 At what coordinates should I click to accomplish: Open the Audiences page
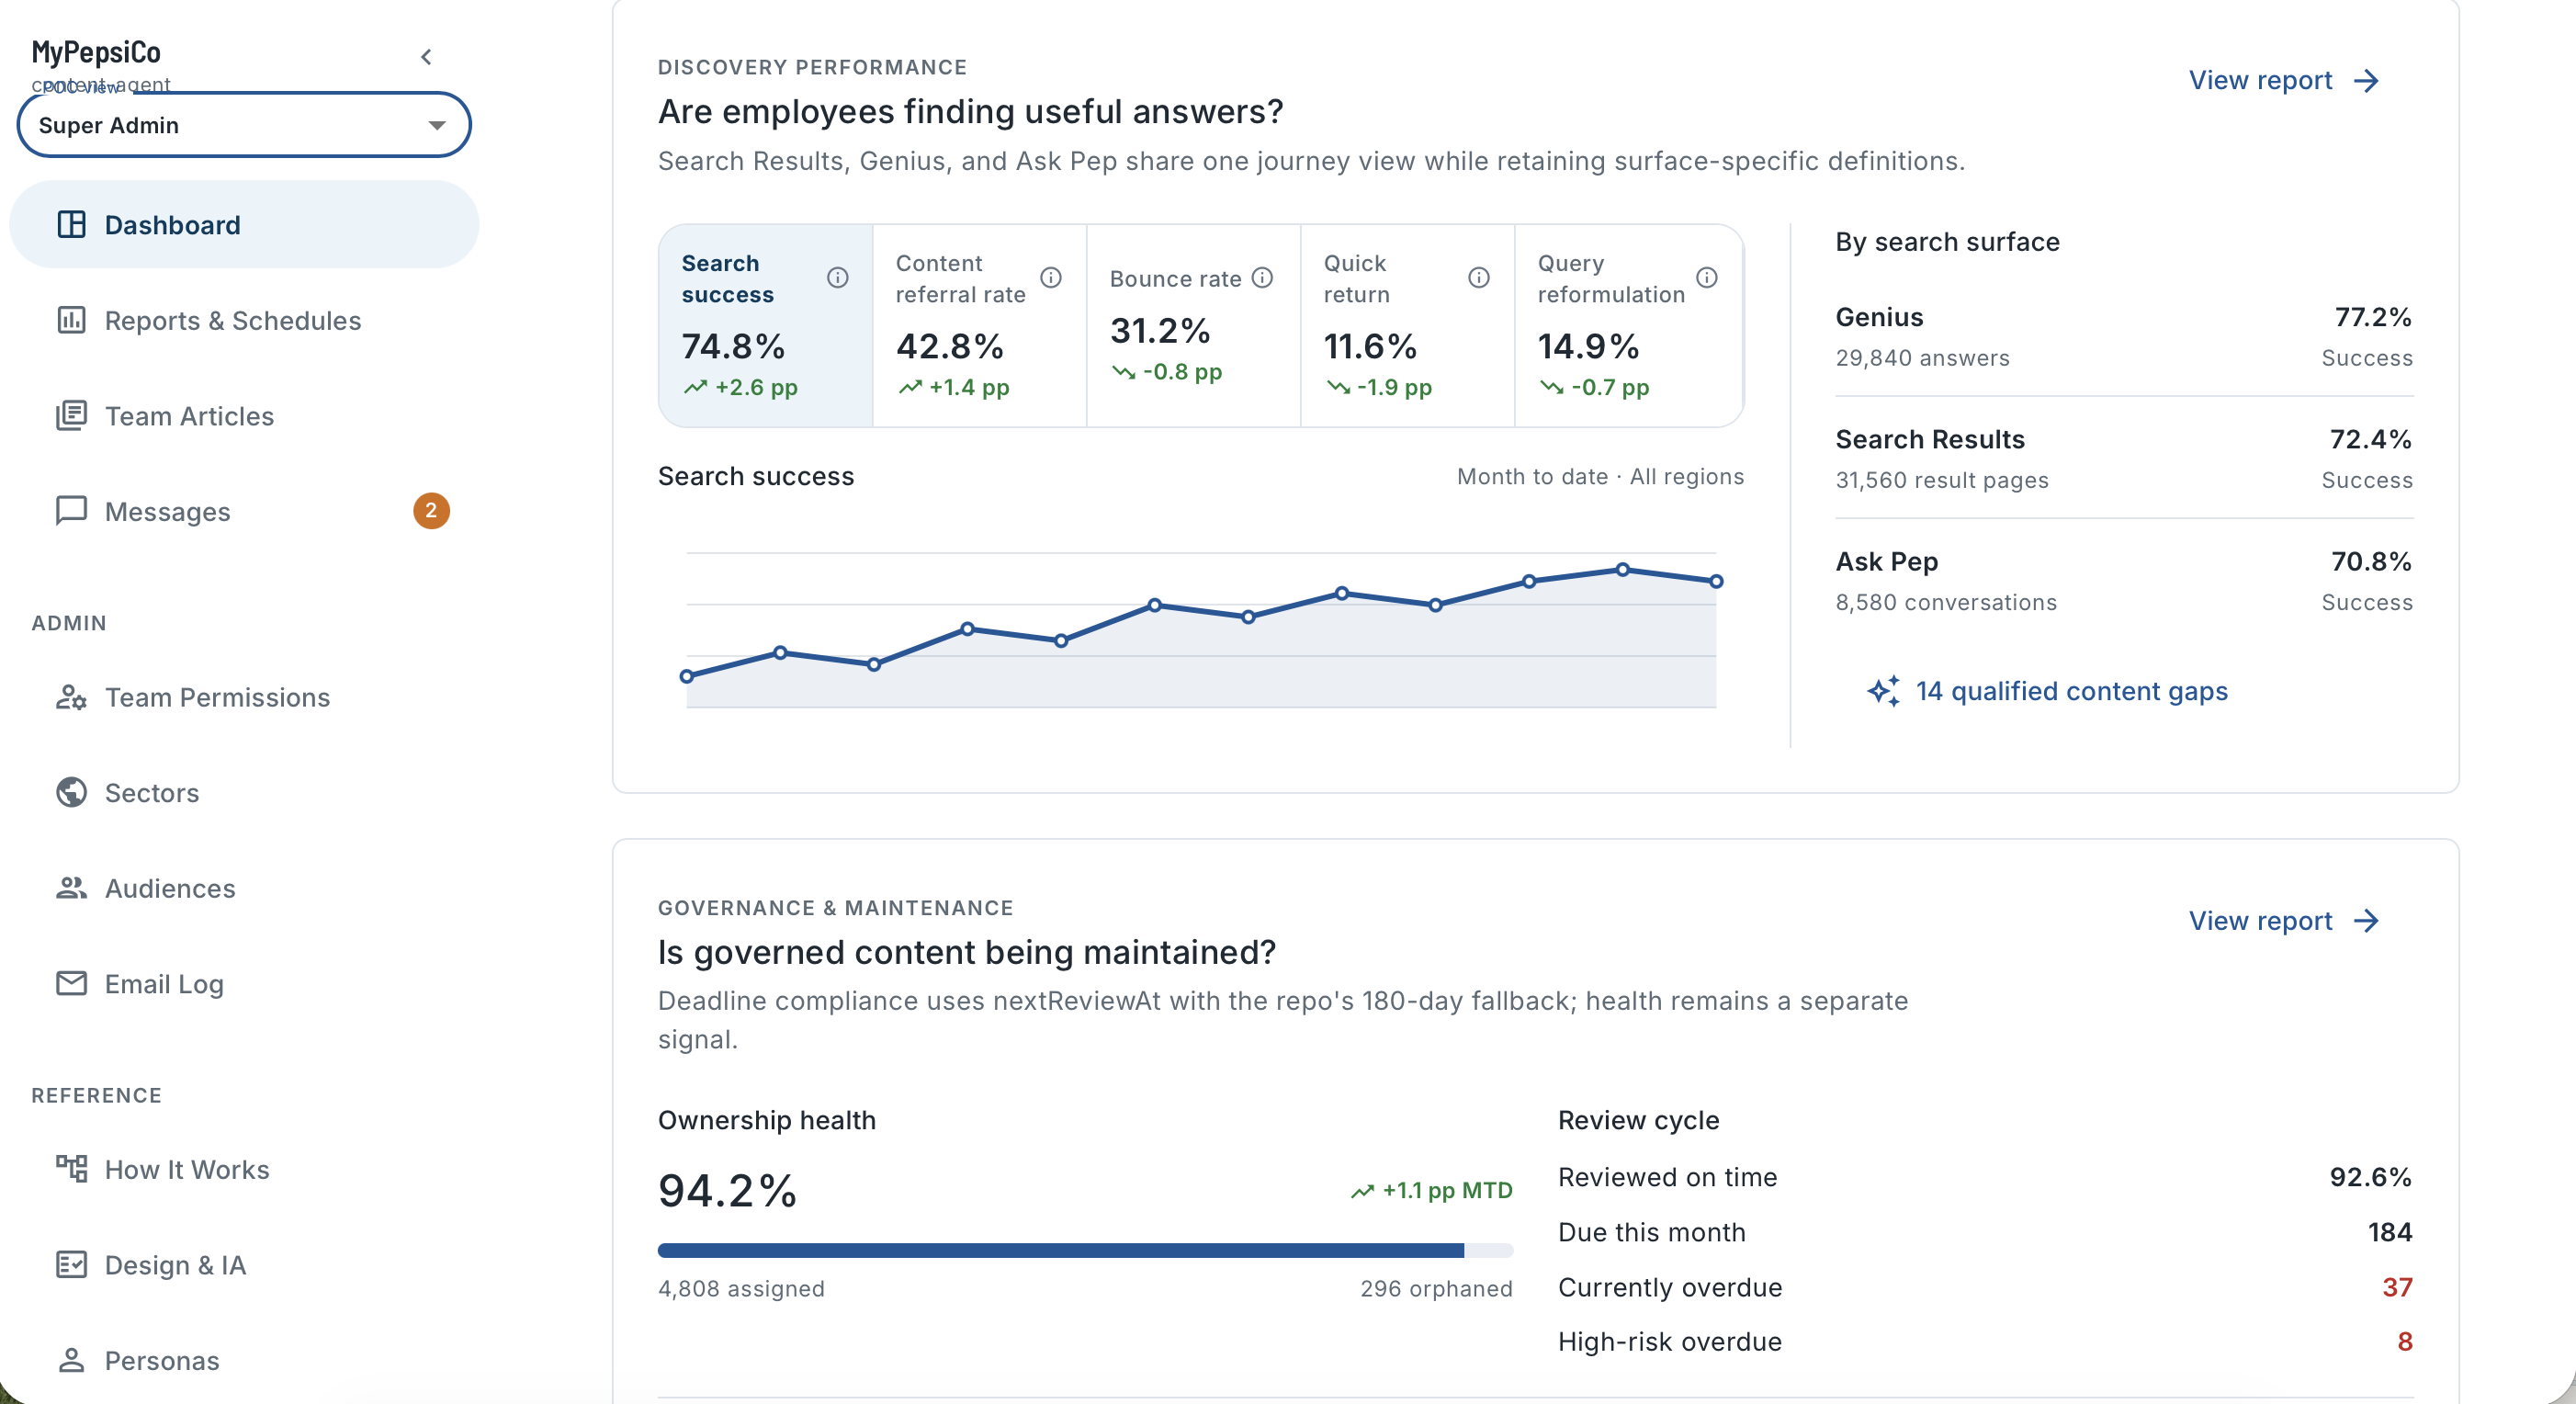click(x=244, y=888)
